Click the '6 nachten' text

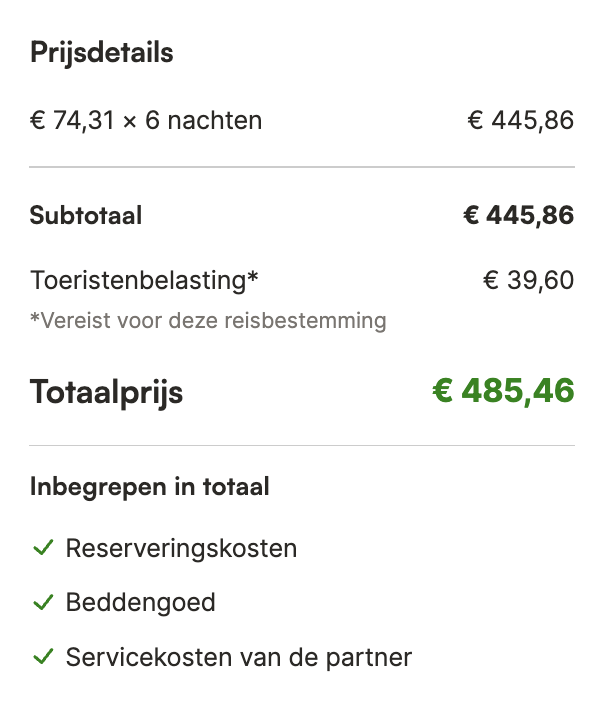[203, 121]
